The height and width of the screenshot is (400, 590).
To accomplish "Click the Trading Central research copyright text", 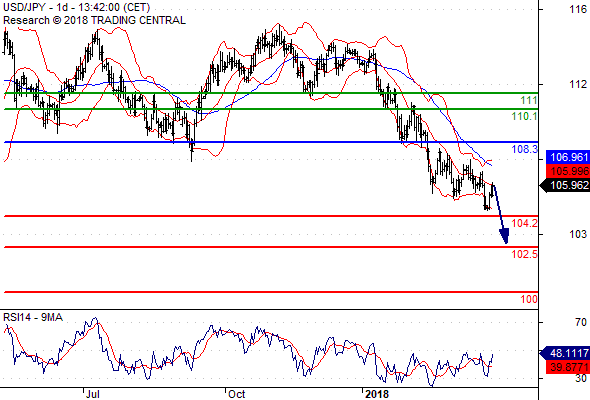I will coord(94,20).
